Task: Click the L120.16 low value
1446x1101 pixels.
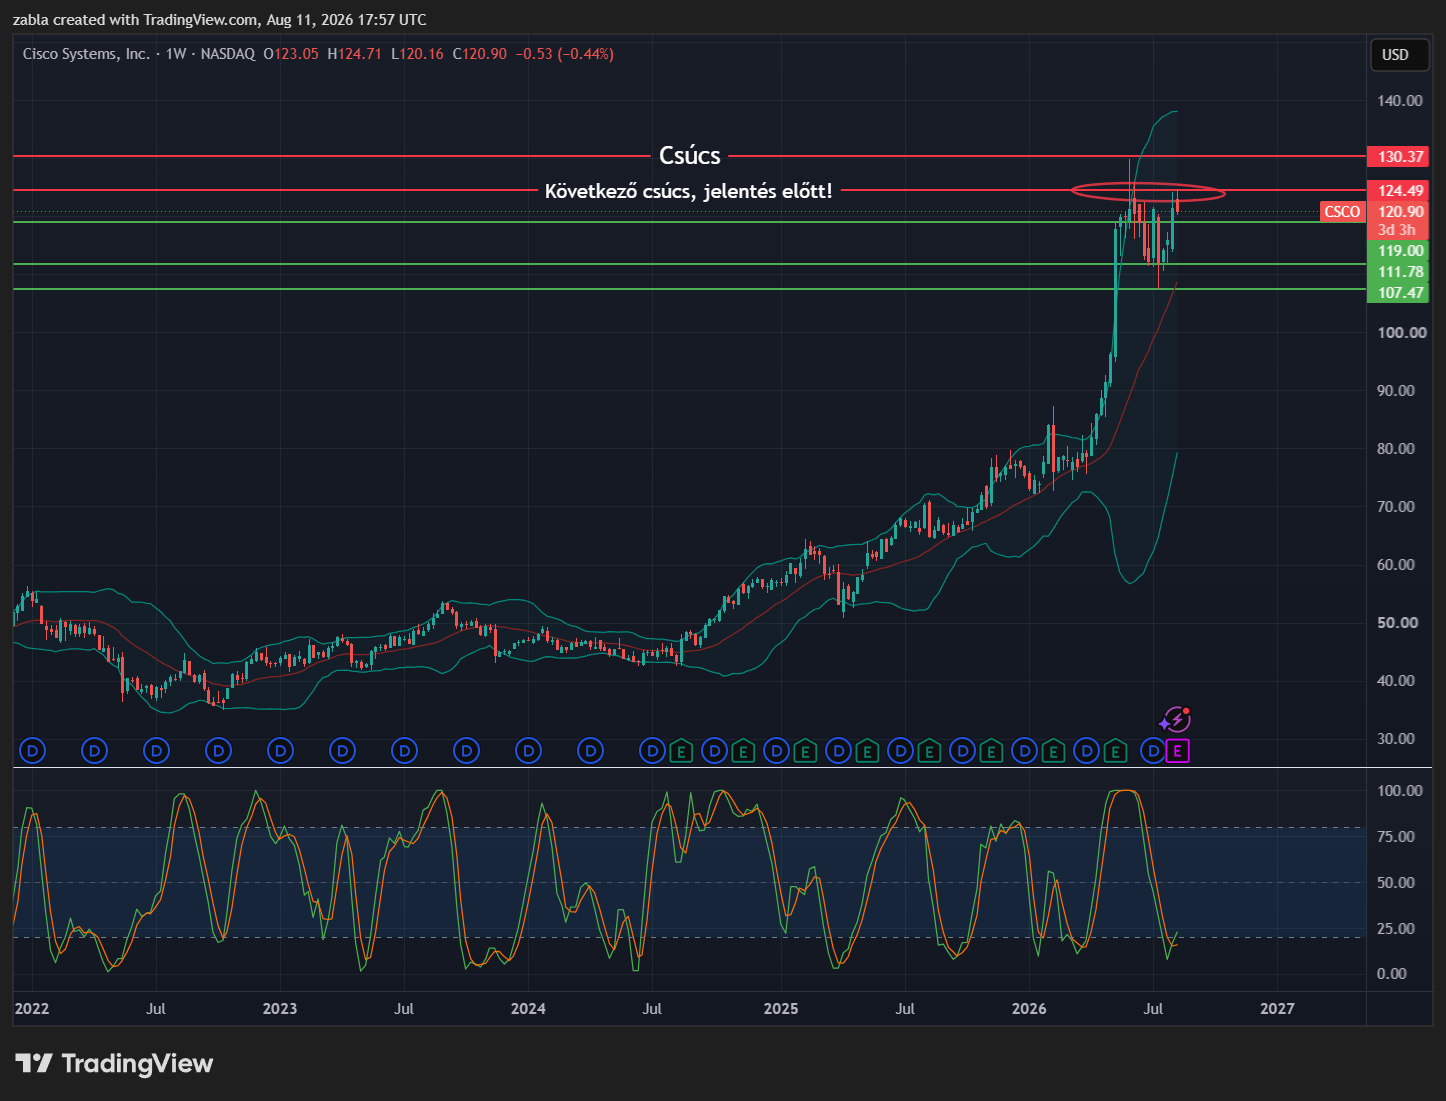Action: pos(417,54)
